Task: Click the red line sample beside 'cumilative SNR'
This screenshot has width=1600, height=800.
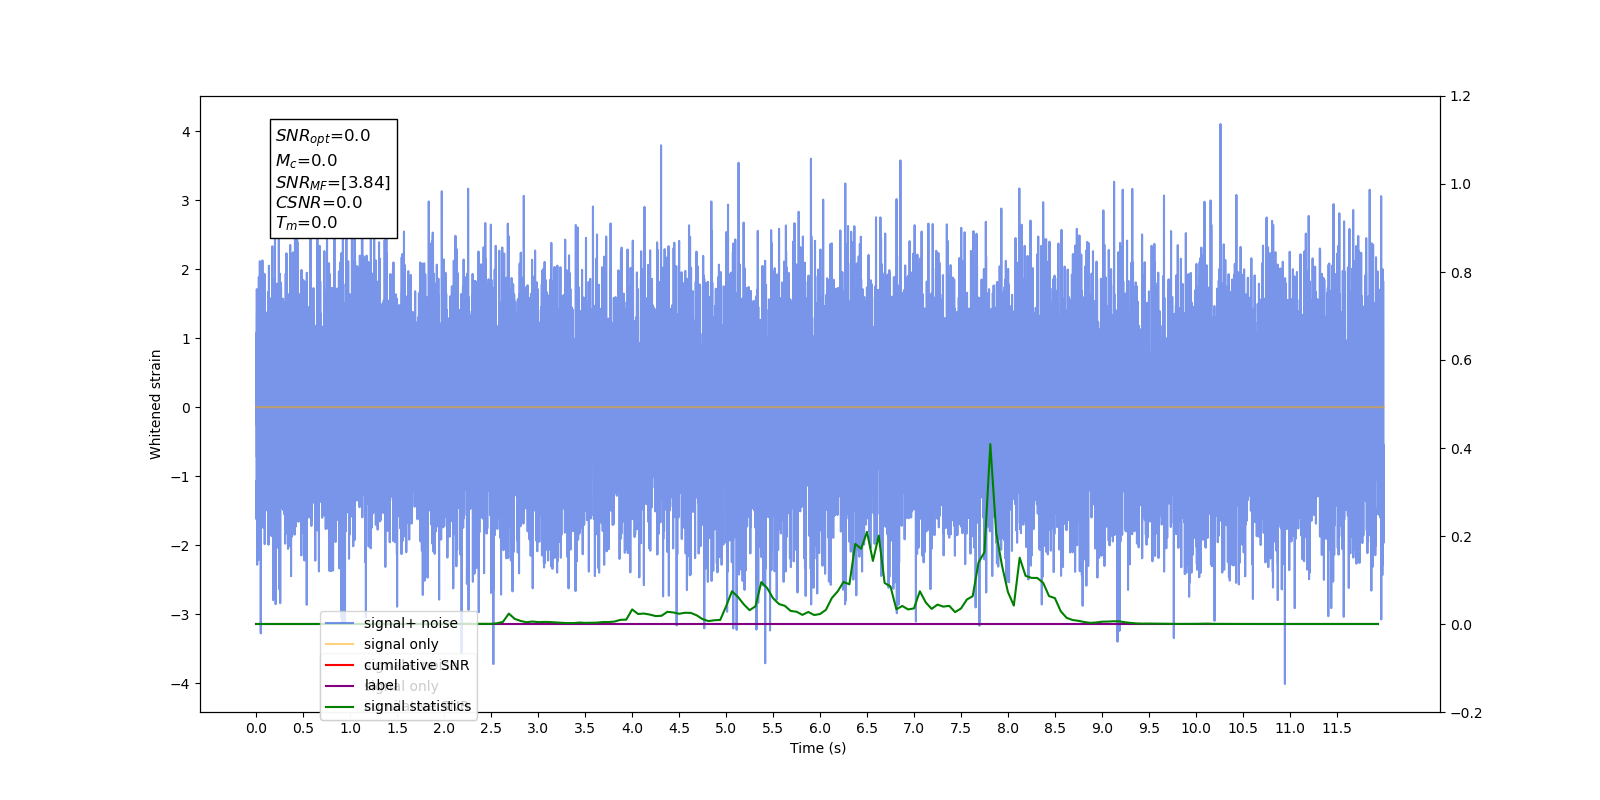Action: pyautogui.click(x=340, y=665)
